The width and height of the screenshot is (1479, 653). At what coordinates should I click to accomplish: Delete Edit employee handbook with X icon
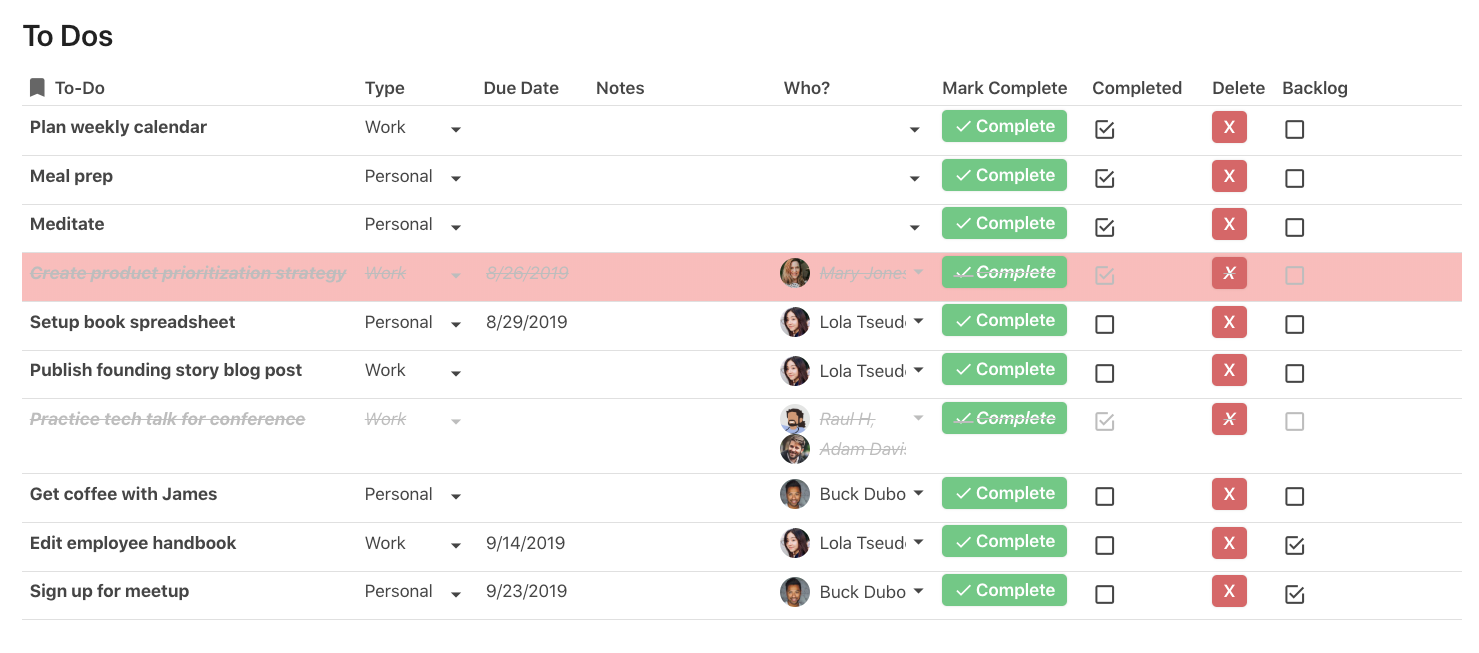[1229, 543]
